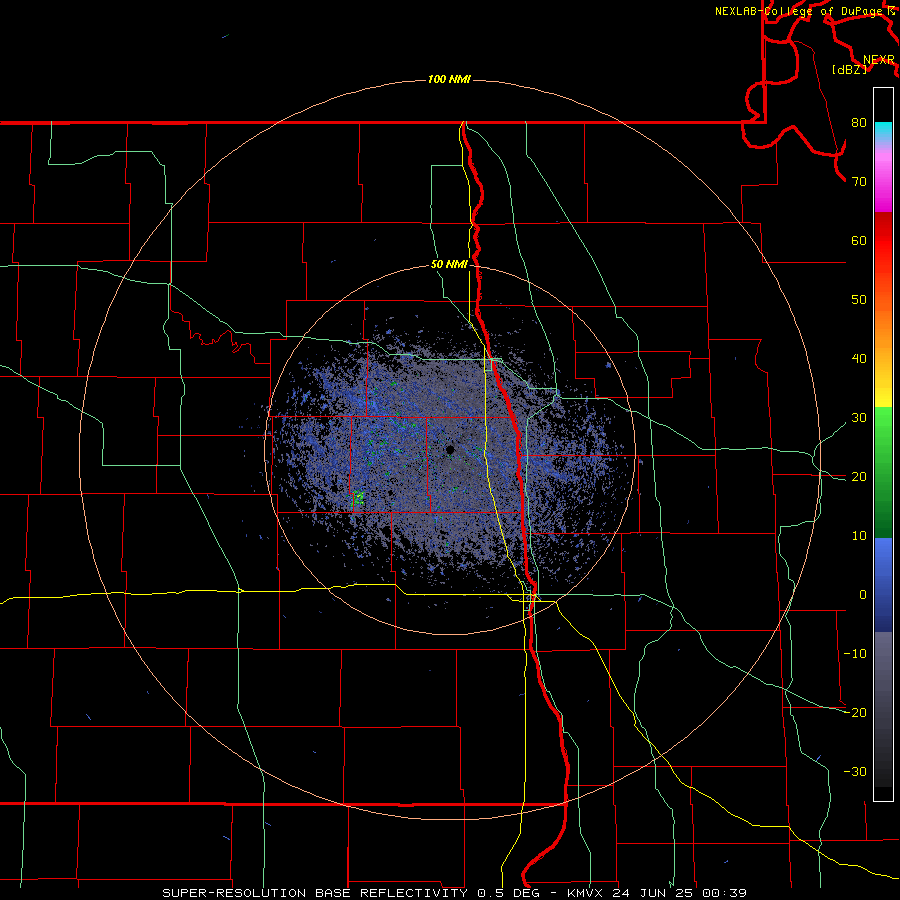Click the '100 NMI' range ring label
This screenshot has height=900, width=900.
coord(449,79)
